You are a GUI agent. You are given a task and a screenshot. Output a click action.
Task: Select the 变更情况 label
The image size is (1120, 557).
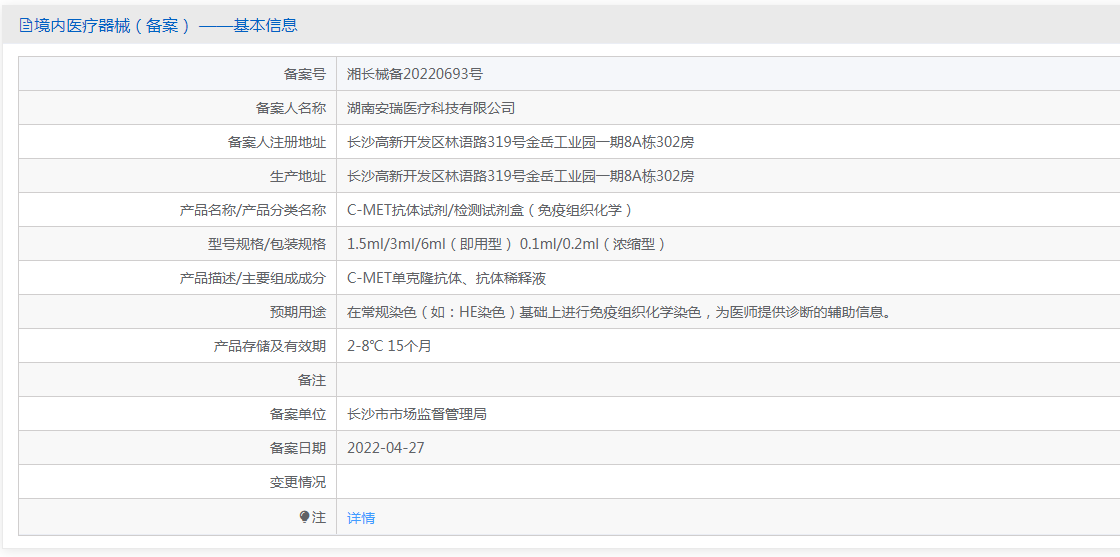298,483
